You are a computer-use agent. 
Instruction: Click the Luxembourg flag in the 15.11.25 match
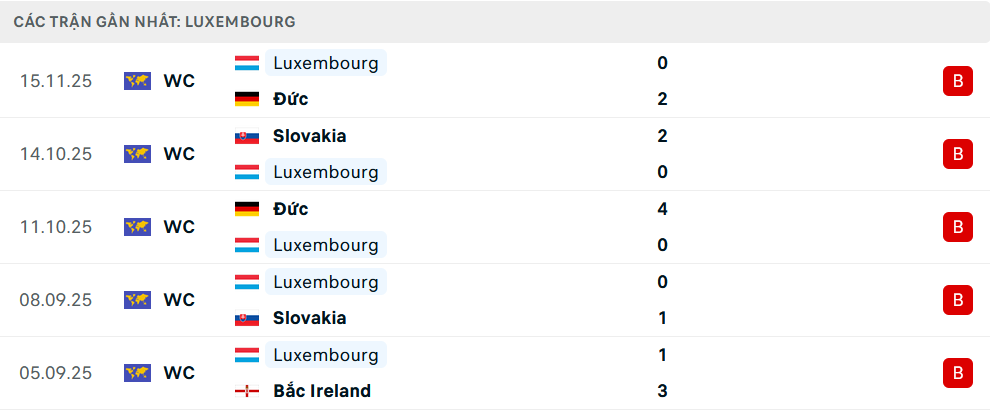(x=247, y=63)
